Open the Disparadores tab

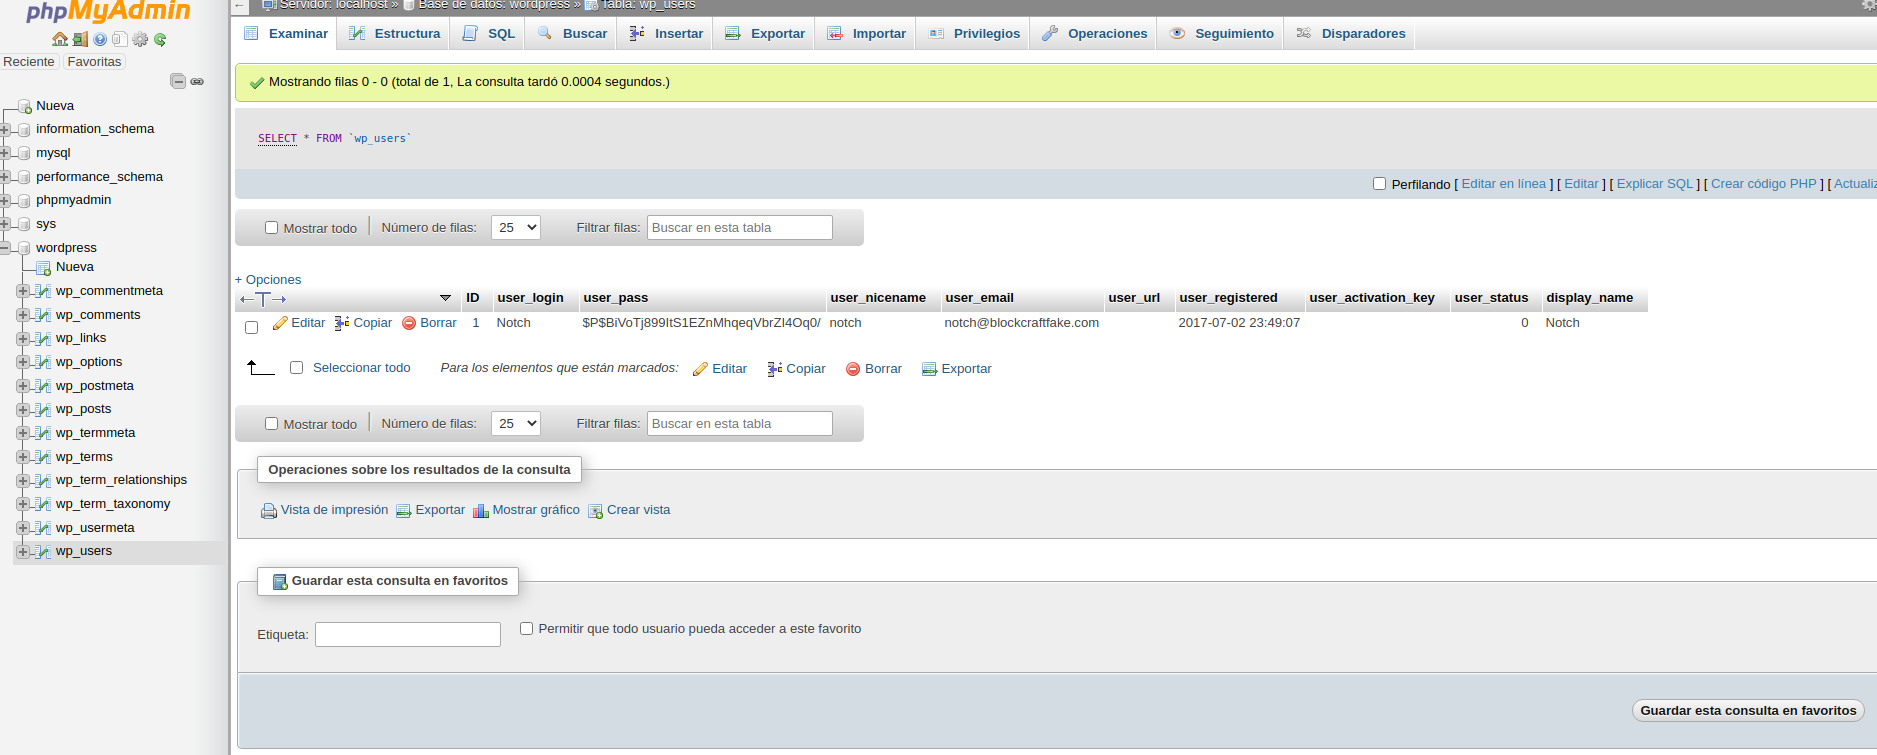1351,34
